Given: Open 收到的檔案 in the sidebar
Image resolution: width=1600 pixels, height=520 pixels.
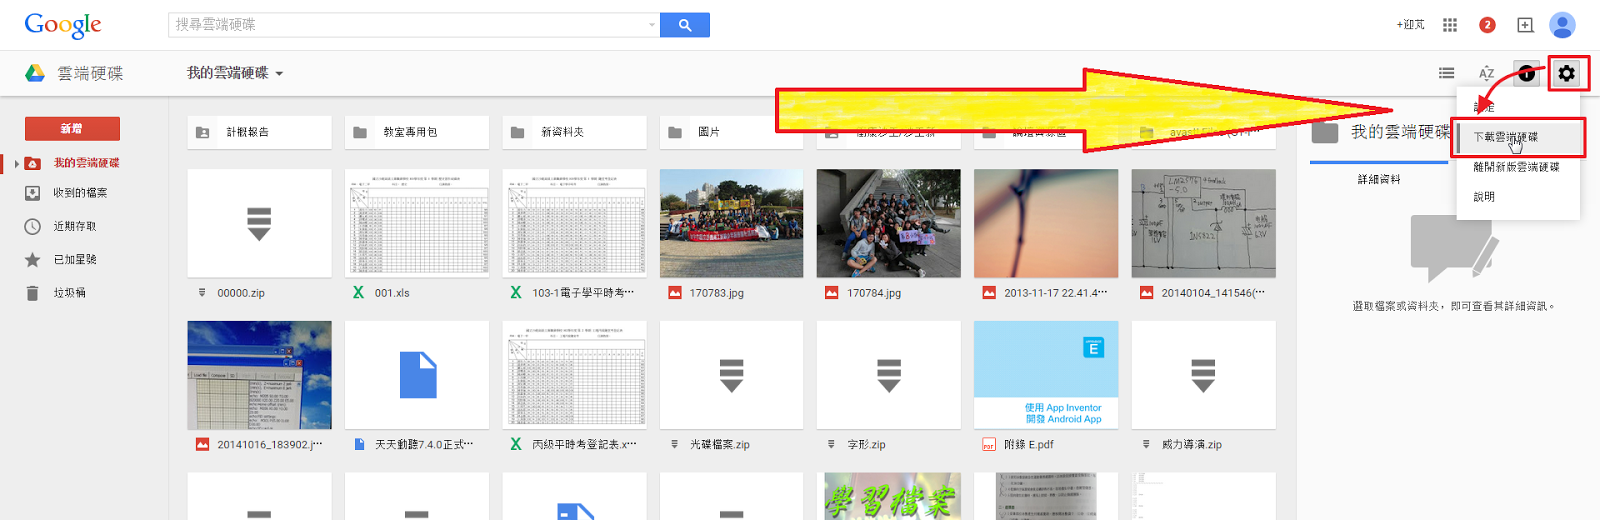Looking at the screenshot, I should (80, 193).
